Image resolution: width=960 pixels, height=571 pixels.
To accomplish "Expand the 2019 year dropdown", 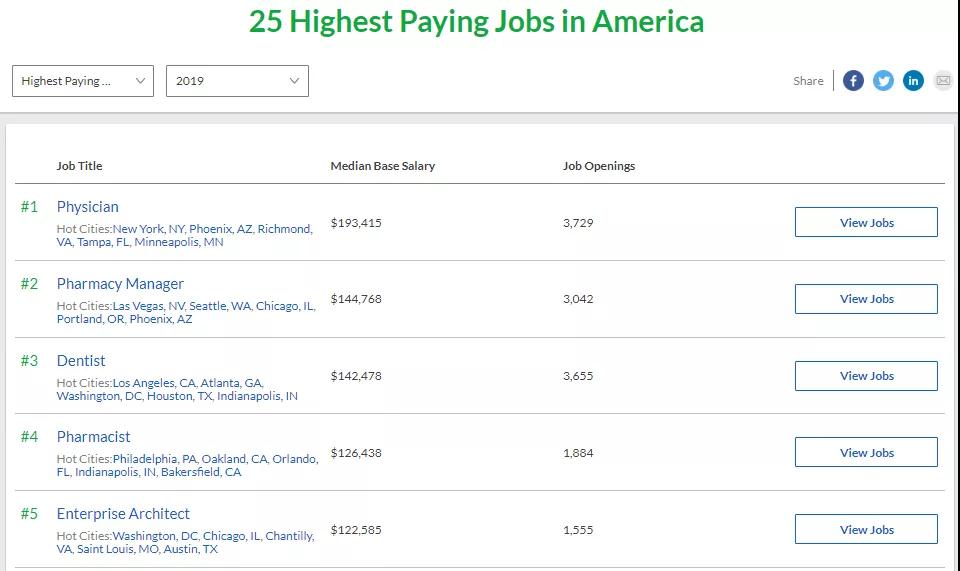I will 237,81.
